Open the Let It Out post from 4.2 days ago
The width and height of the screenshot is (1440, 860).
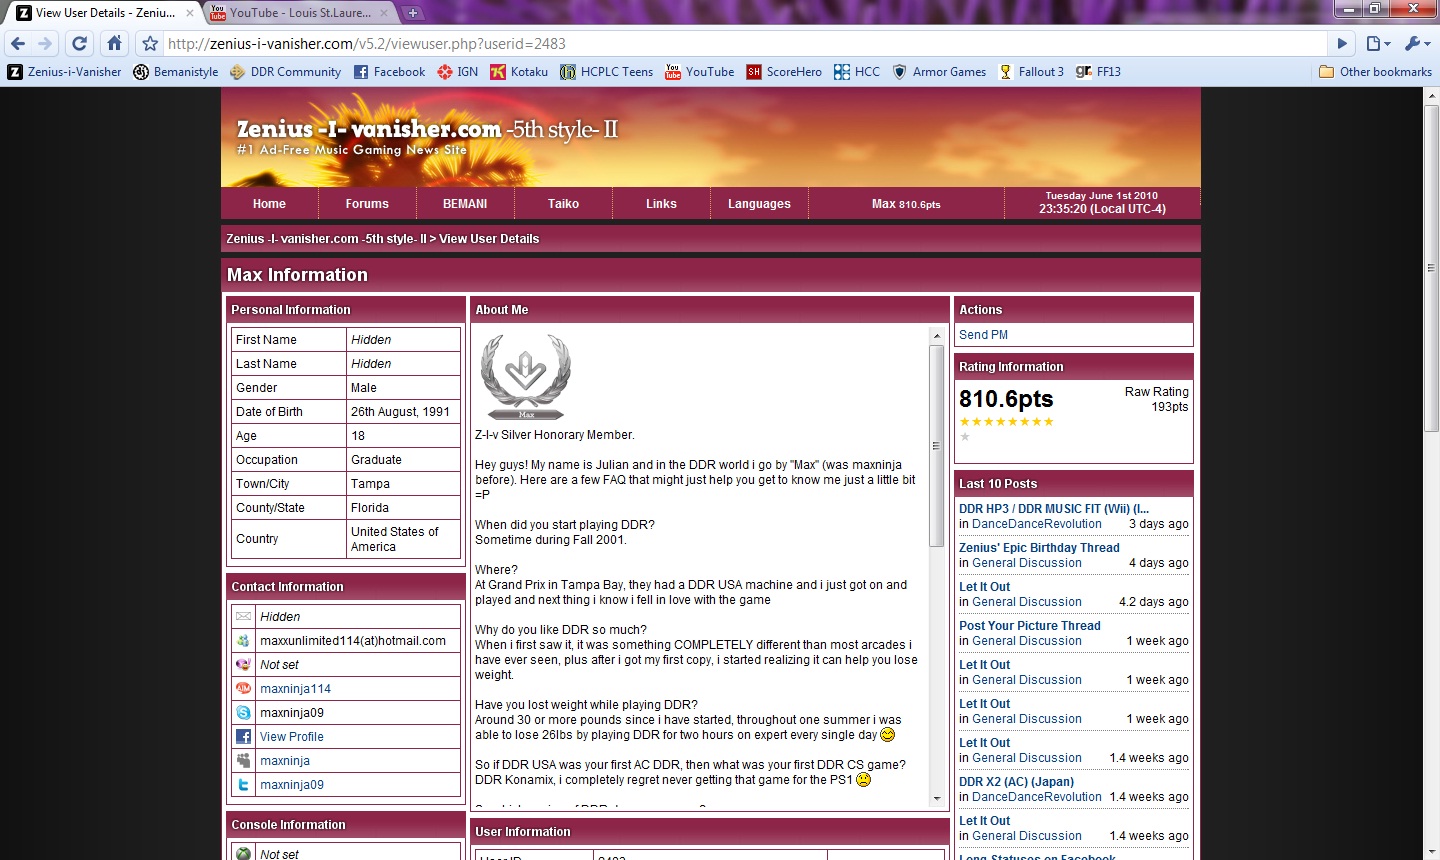pyautogui.click(x=984, y=587)
